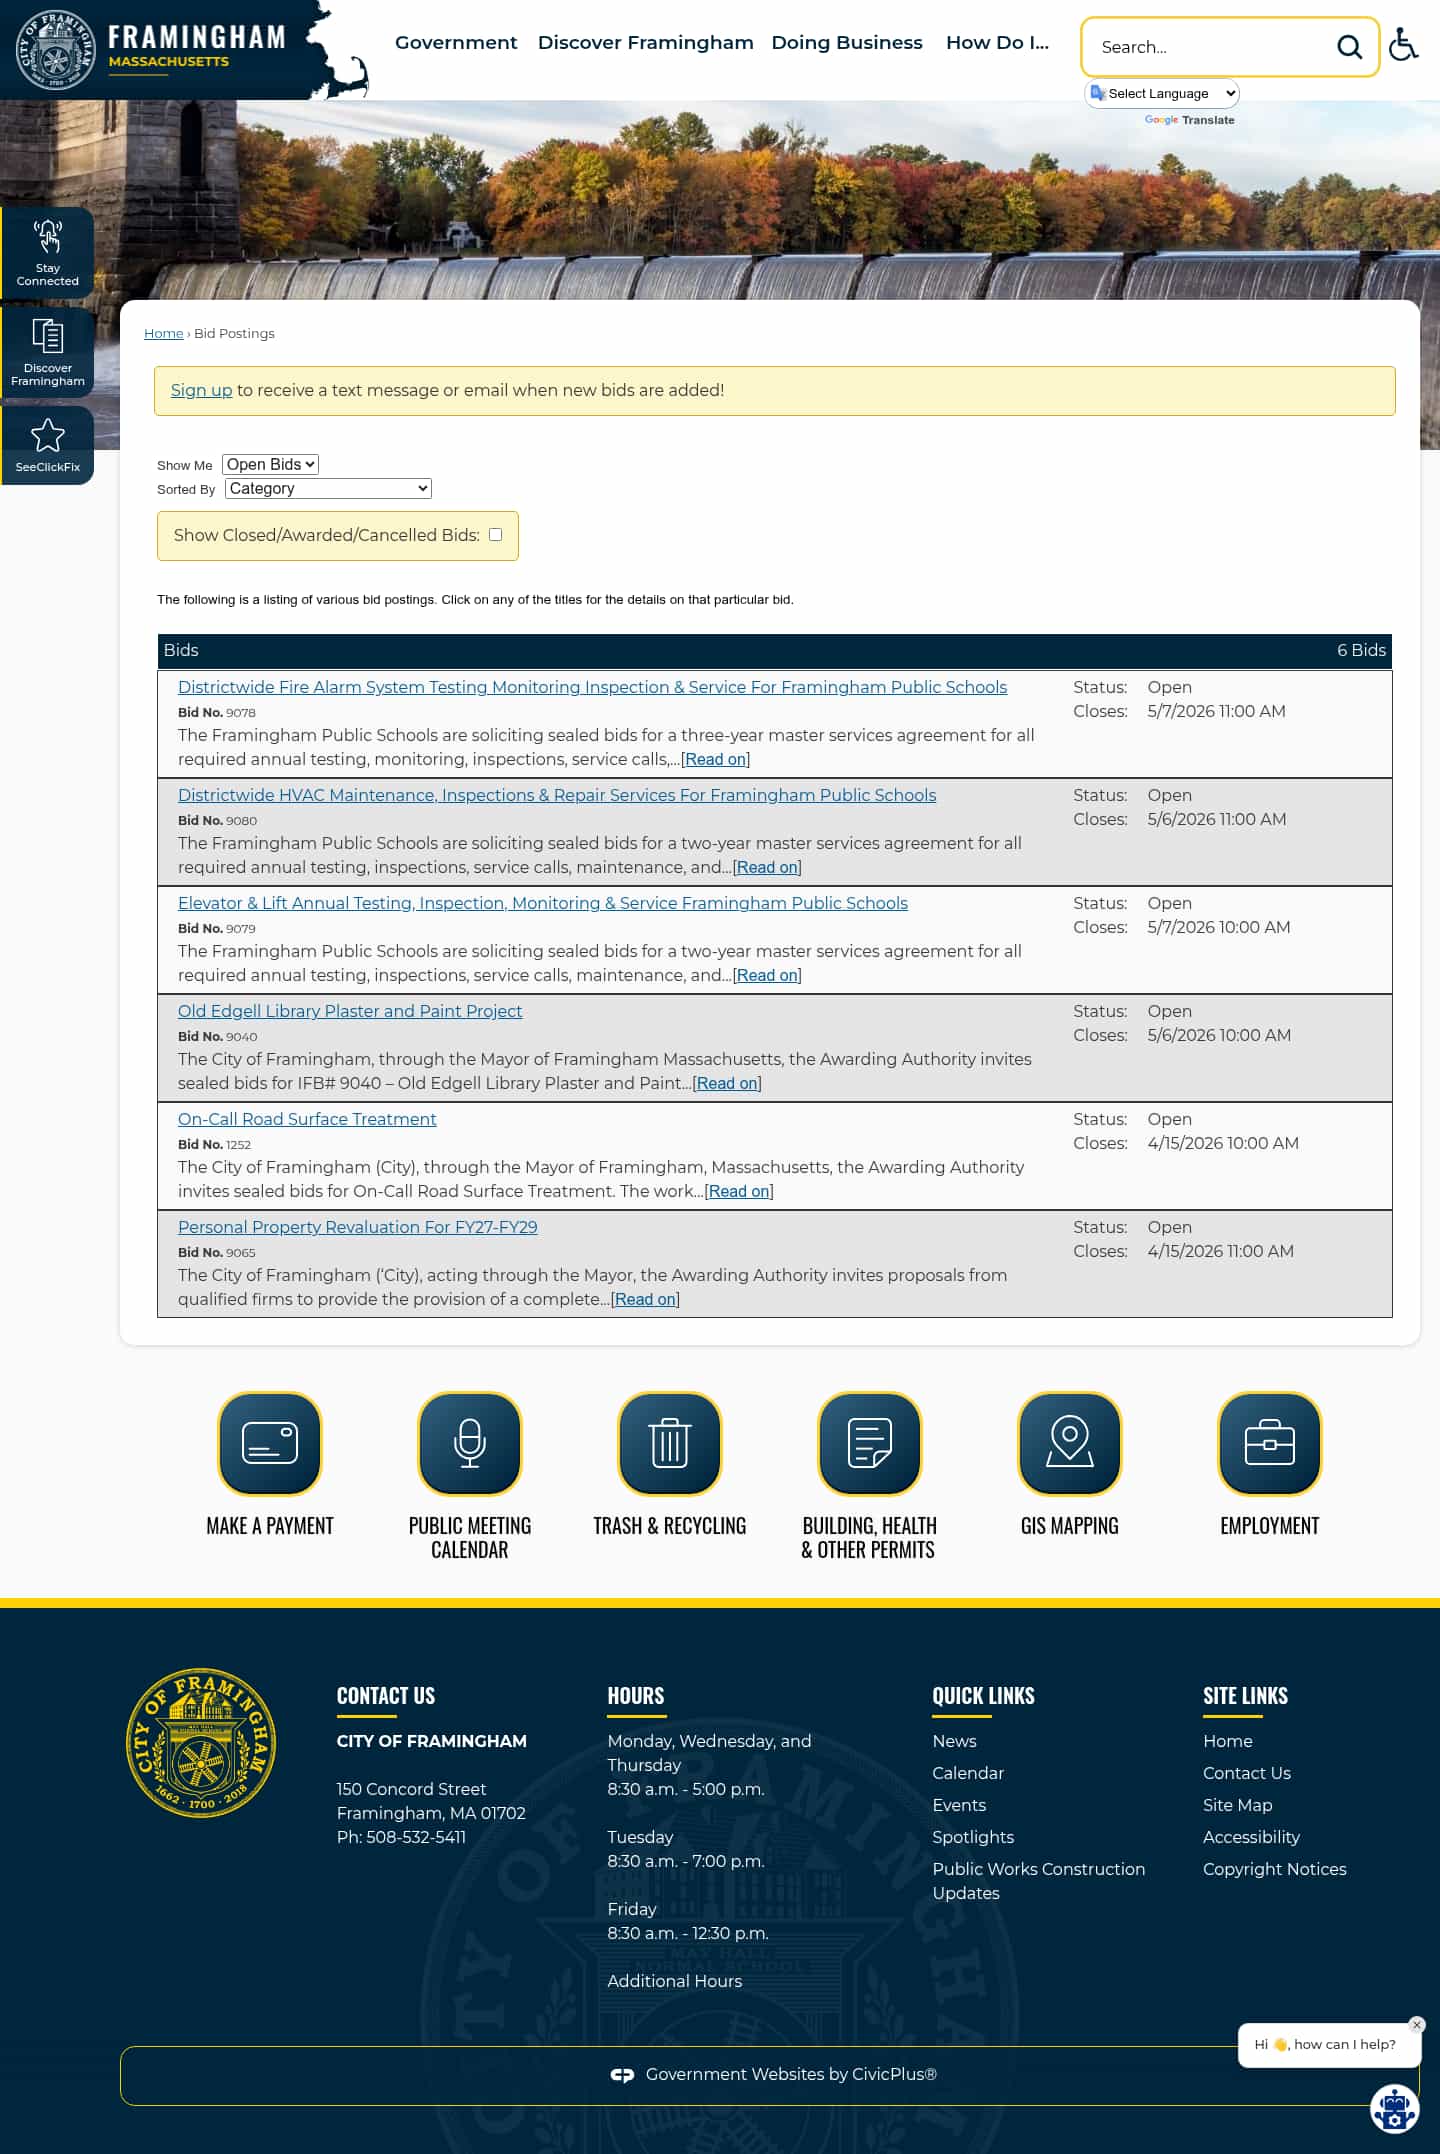Click the Trash & Recycling bin icon
1440x2154 pixels.
point(670,1443)
